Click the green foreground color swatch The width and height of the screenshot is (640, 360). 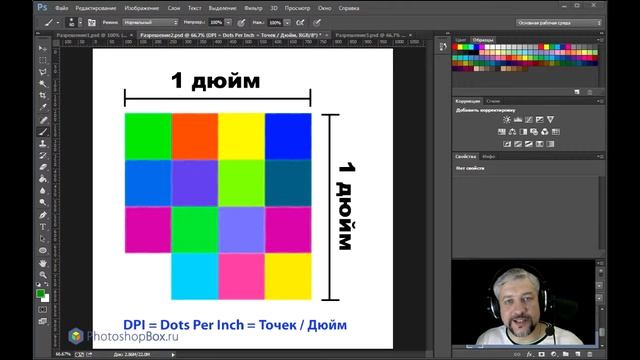click(x=40, y=293)
